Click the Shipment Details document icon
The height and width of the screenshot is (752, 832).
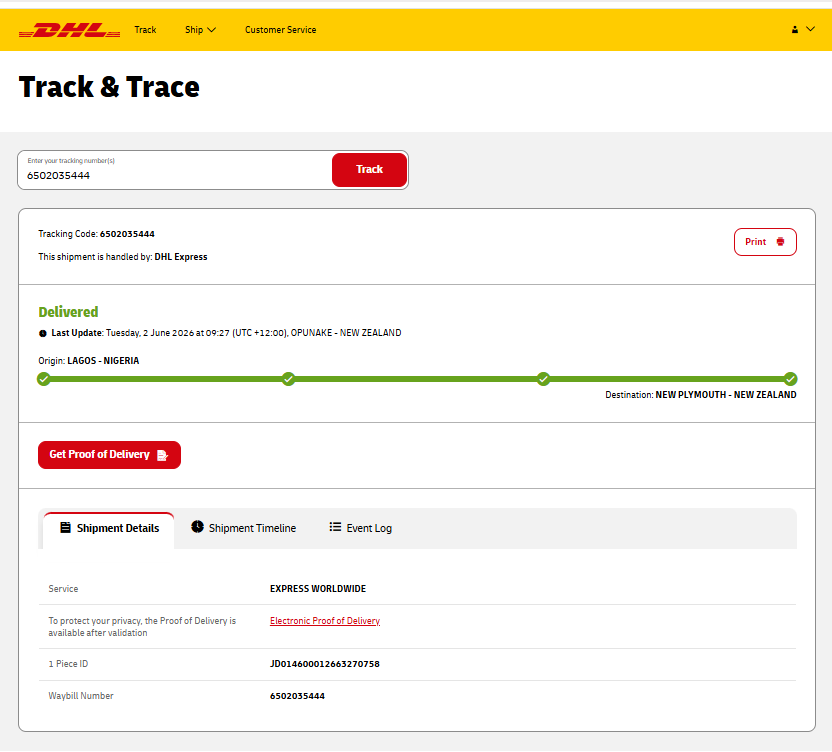pos(65,528)
